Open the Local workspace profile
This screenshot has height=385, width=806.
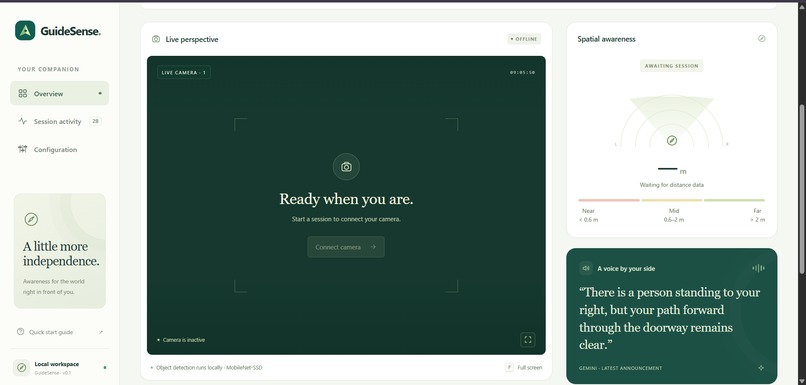pos(60,368)
